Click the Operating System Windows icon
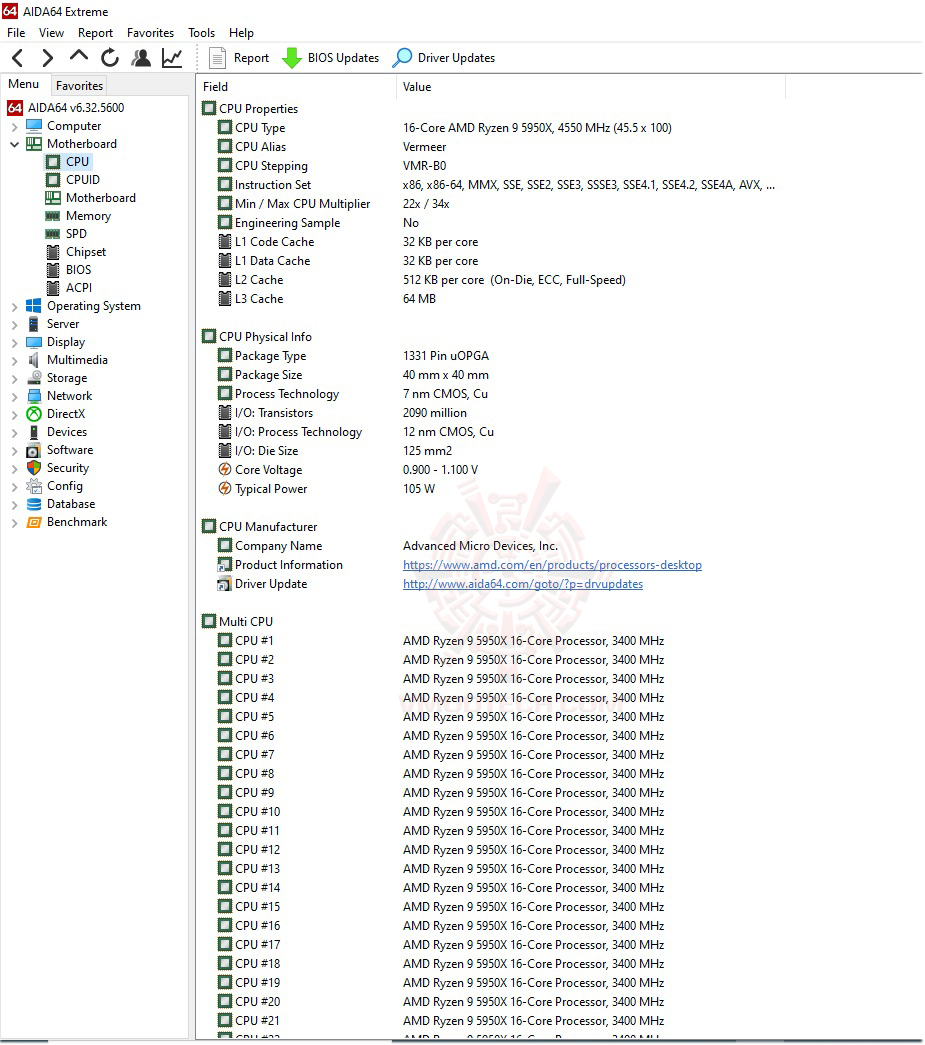This screenshot has height=1045, width=925. pyautogui.click(x=34, y=306)
